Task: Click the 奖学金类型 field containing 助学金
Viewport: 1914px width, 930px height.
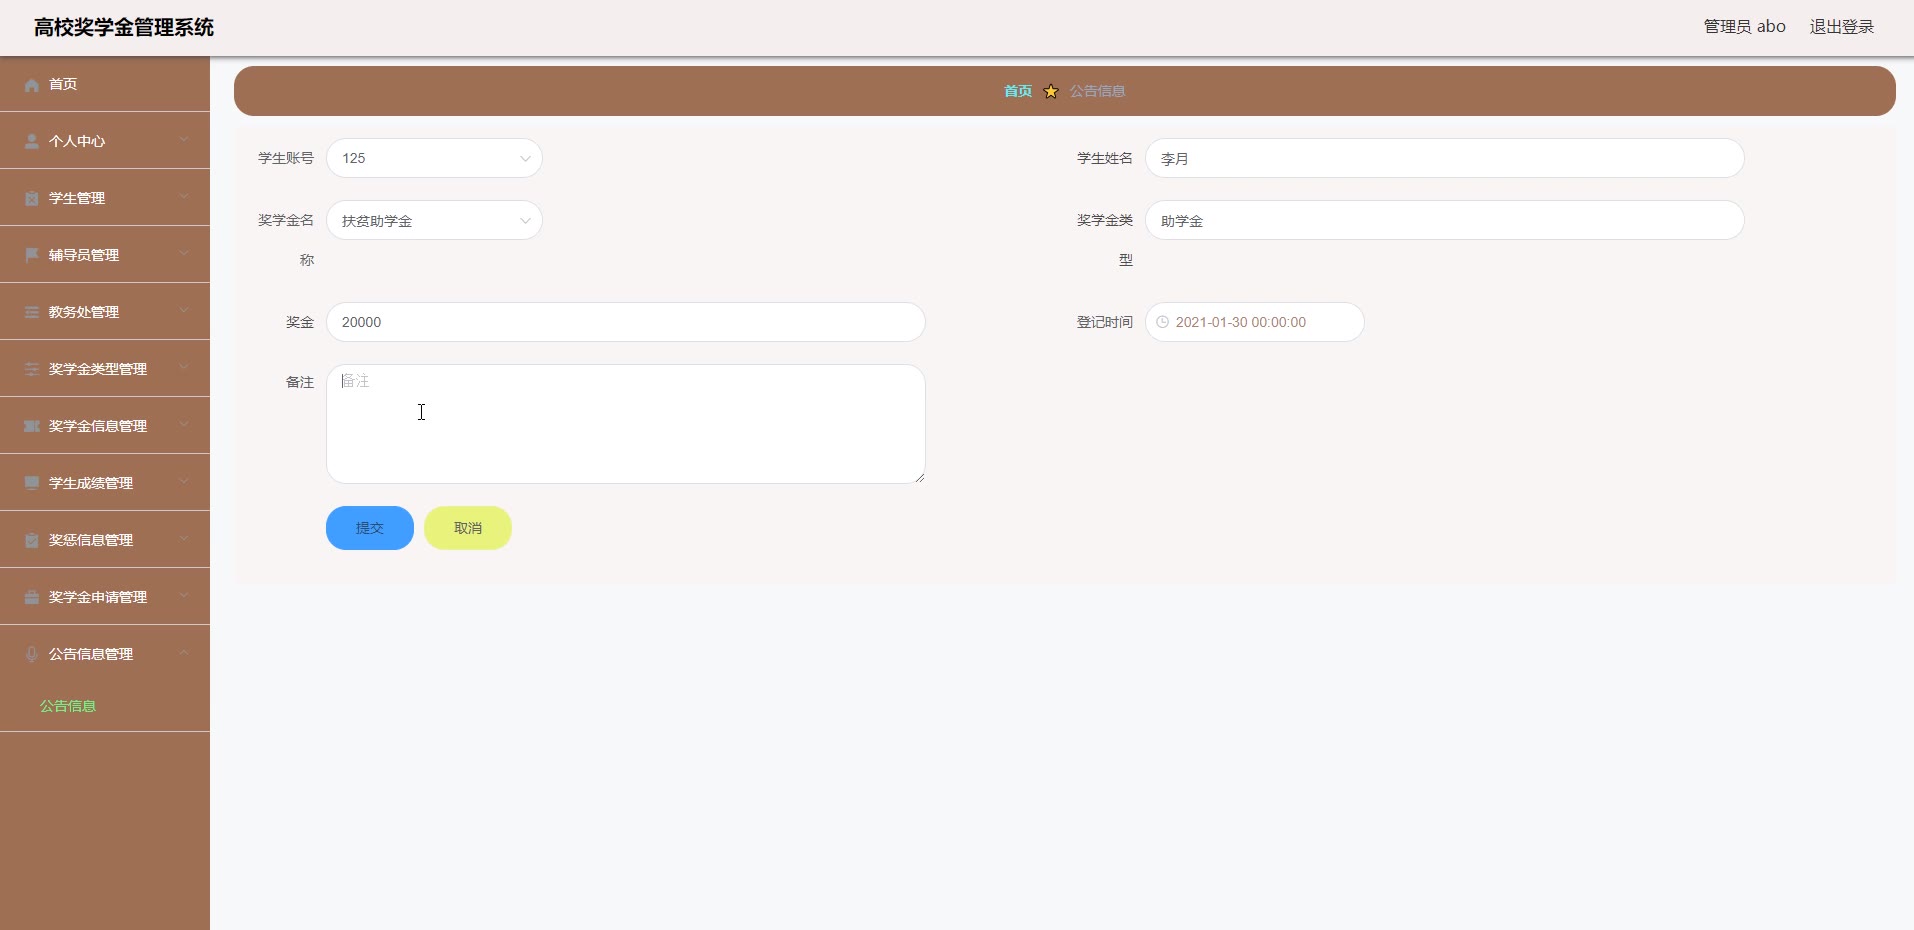Action: pos(1445,220)
